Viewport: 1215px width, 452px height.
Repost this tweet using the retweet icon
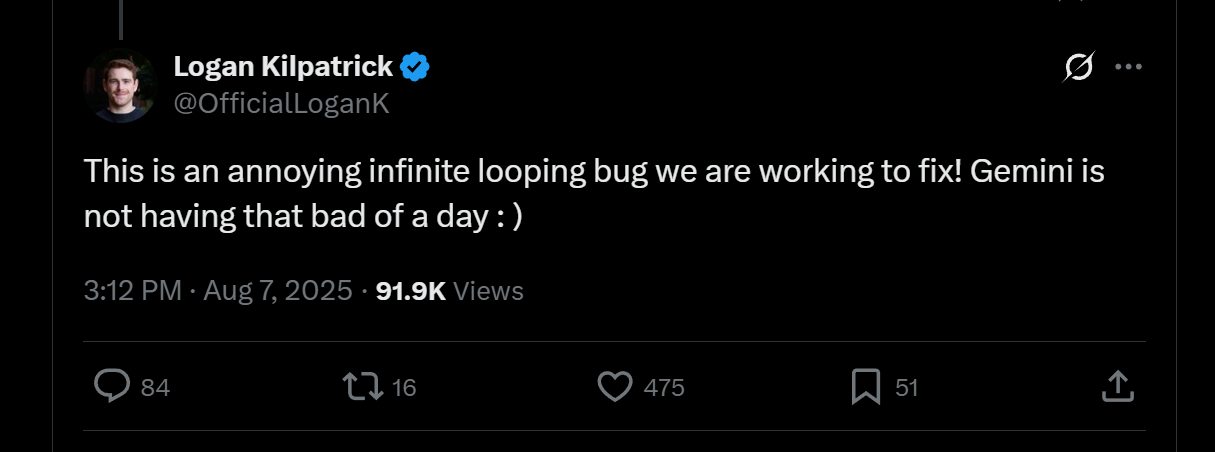click(362, 386)
